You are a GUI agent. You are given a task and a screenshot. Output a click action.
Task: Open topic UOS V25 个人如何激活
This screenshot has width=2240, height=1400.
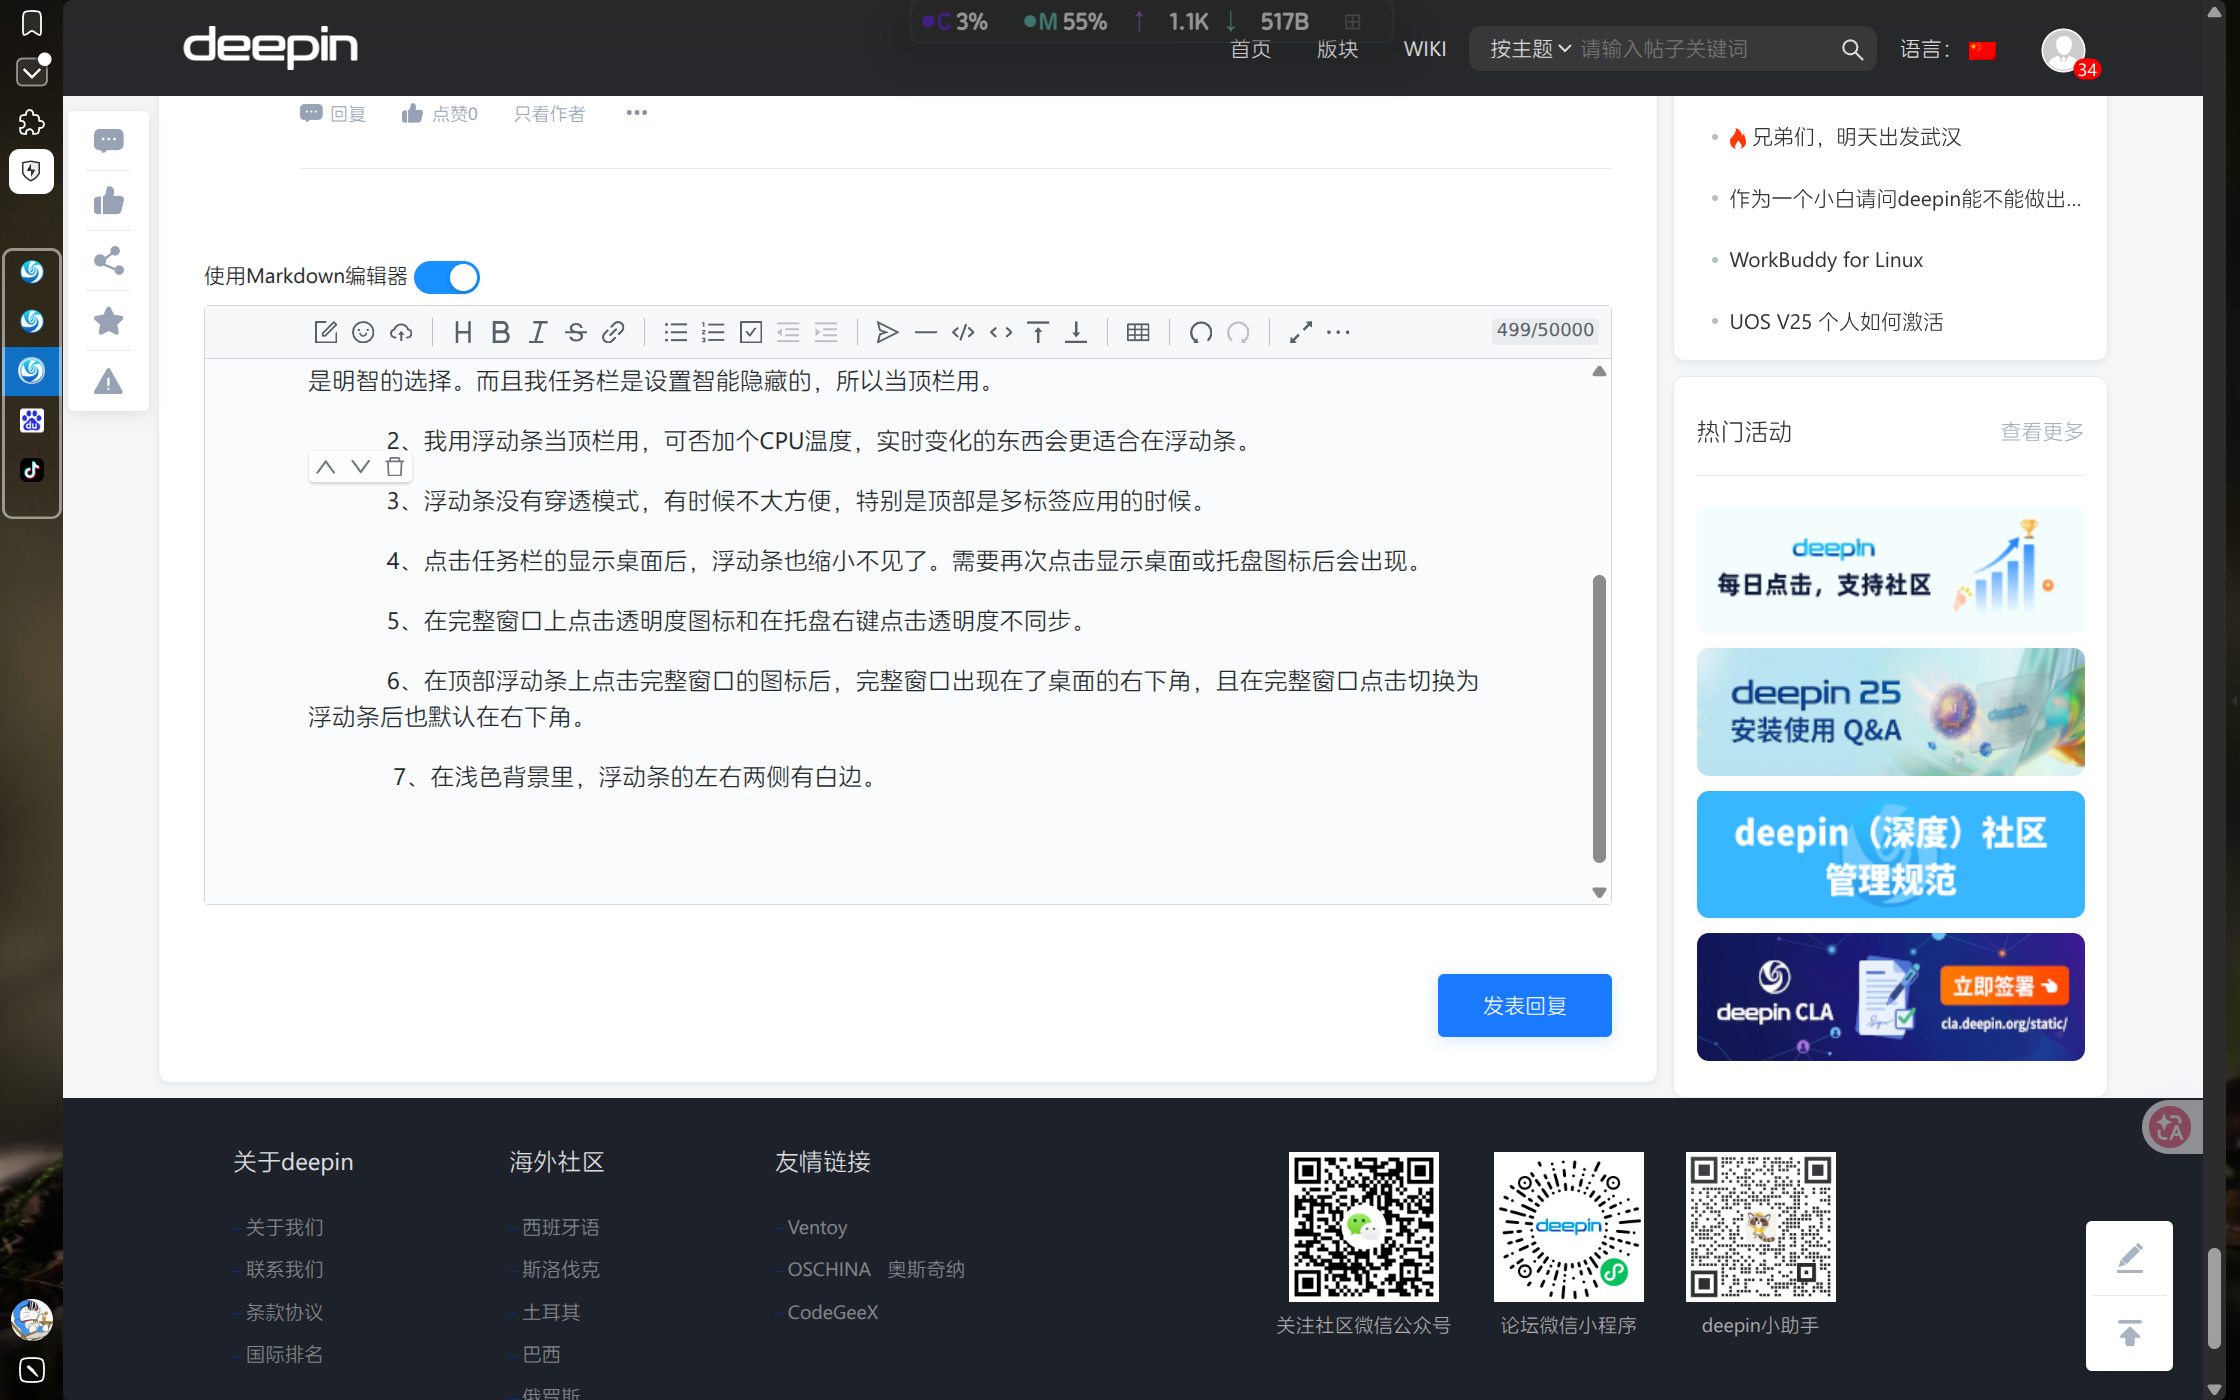[1836, 322]
